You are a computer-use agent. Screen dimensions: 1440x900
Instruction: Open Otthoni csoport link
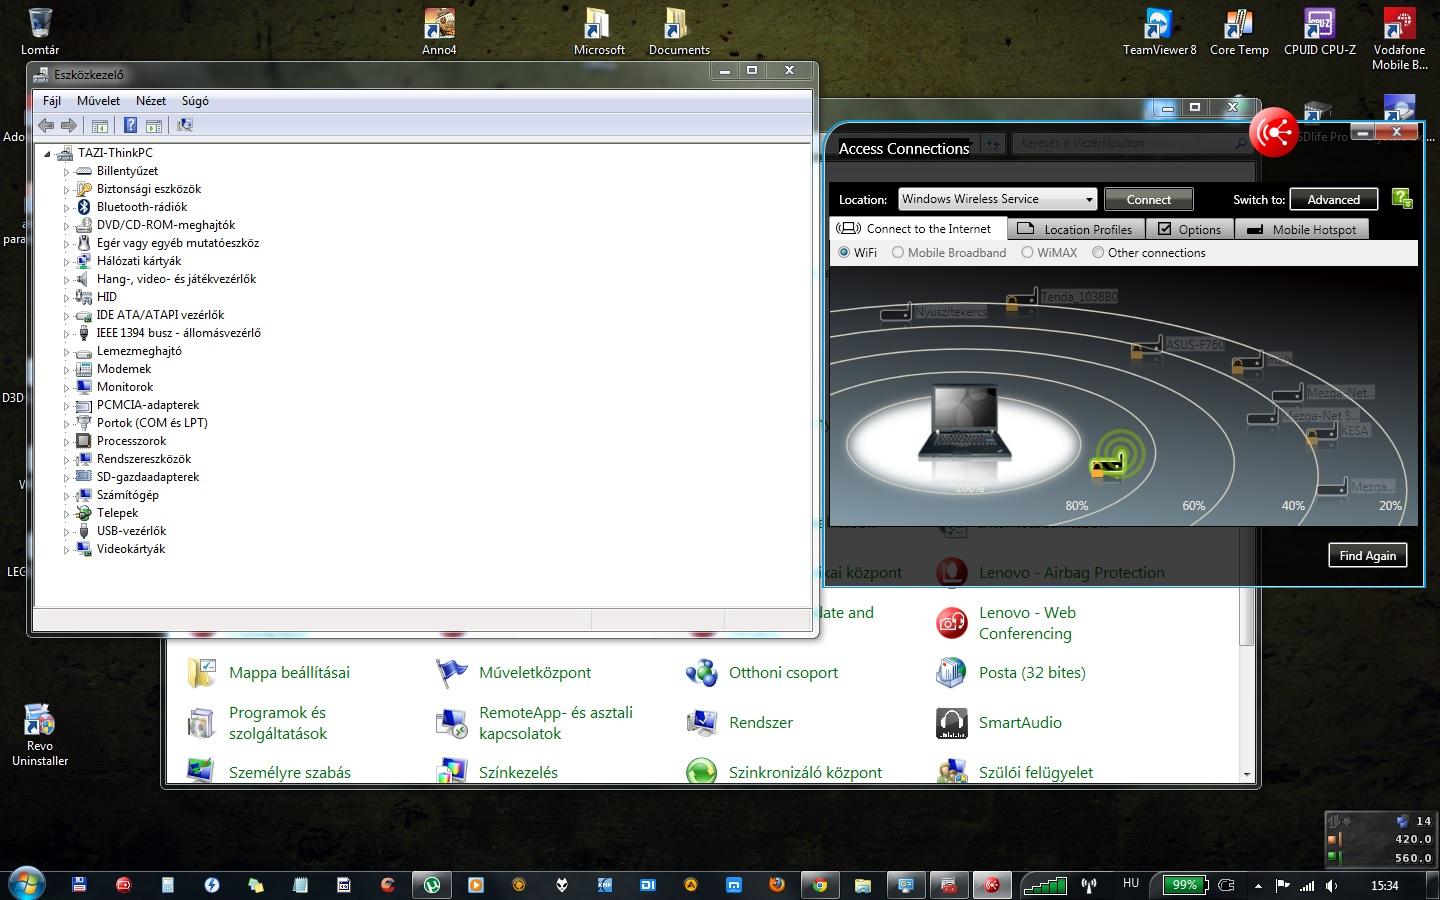coord(783,672)
